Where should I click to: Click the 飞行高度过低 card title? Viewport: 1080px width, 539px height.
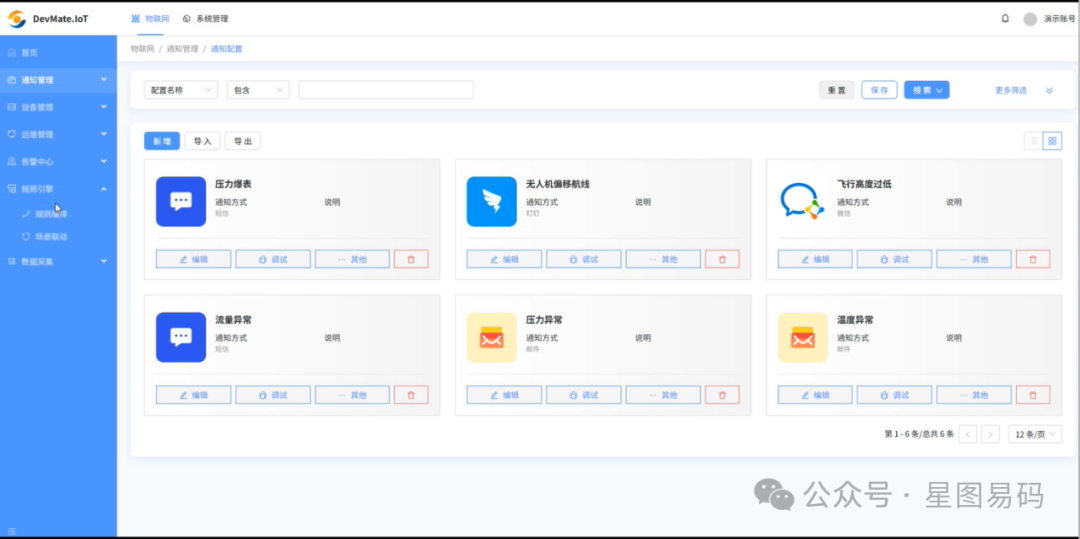click(864, 184)
